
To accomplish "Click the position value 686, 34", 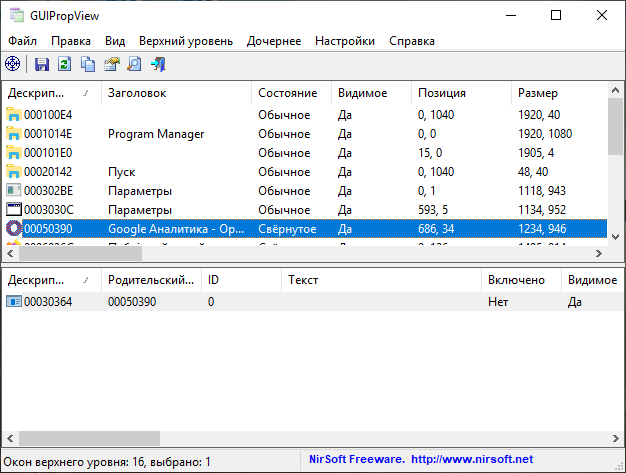I will 436,229.
